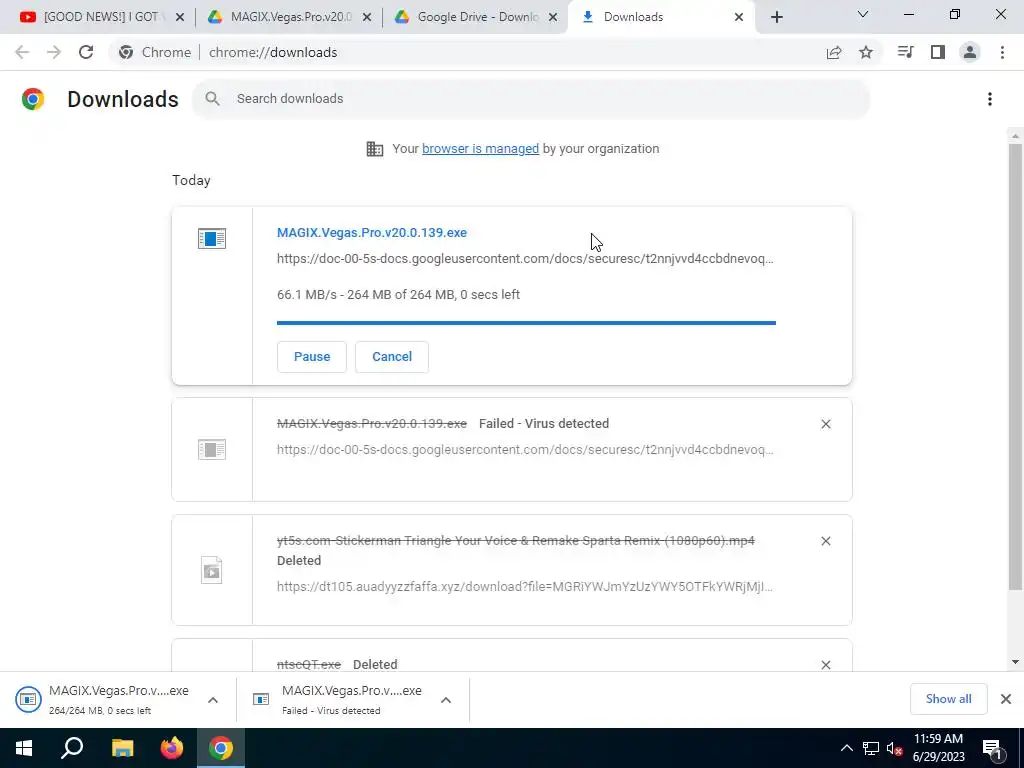1024x768 pixels.
Task: Click the muted volume tray icon
Action: [895, 748]
